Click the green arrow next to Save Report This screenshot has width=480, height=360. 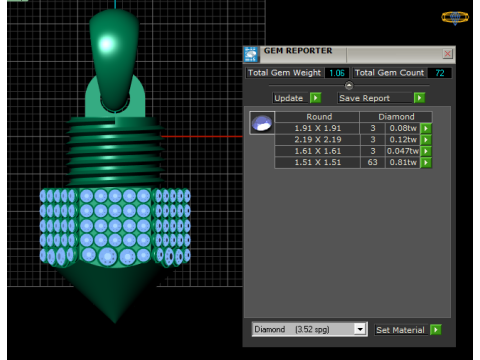tap(419, 98)
